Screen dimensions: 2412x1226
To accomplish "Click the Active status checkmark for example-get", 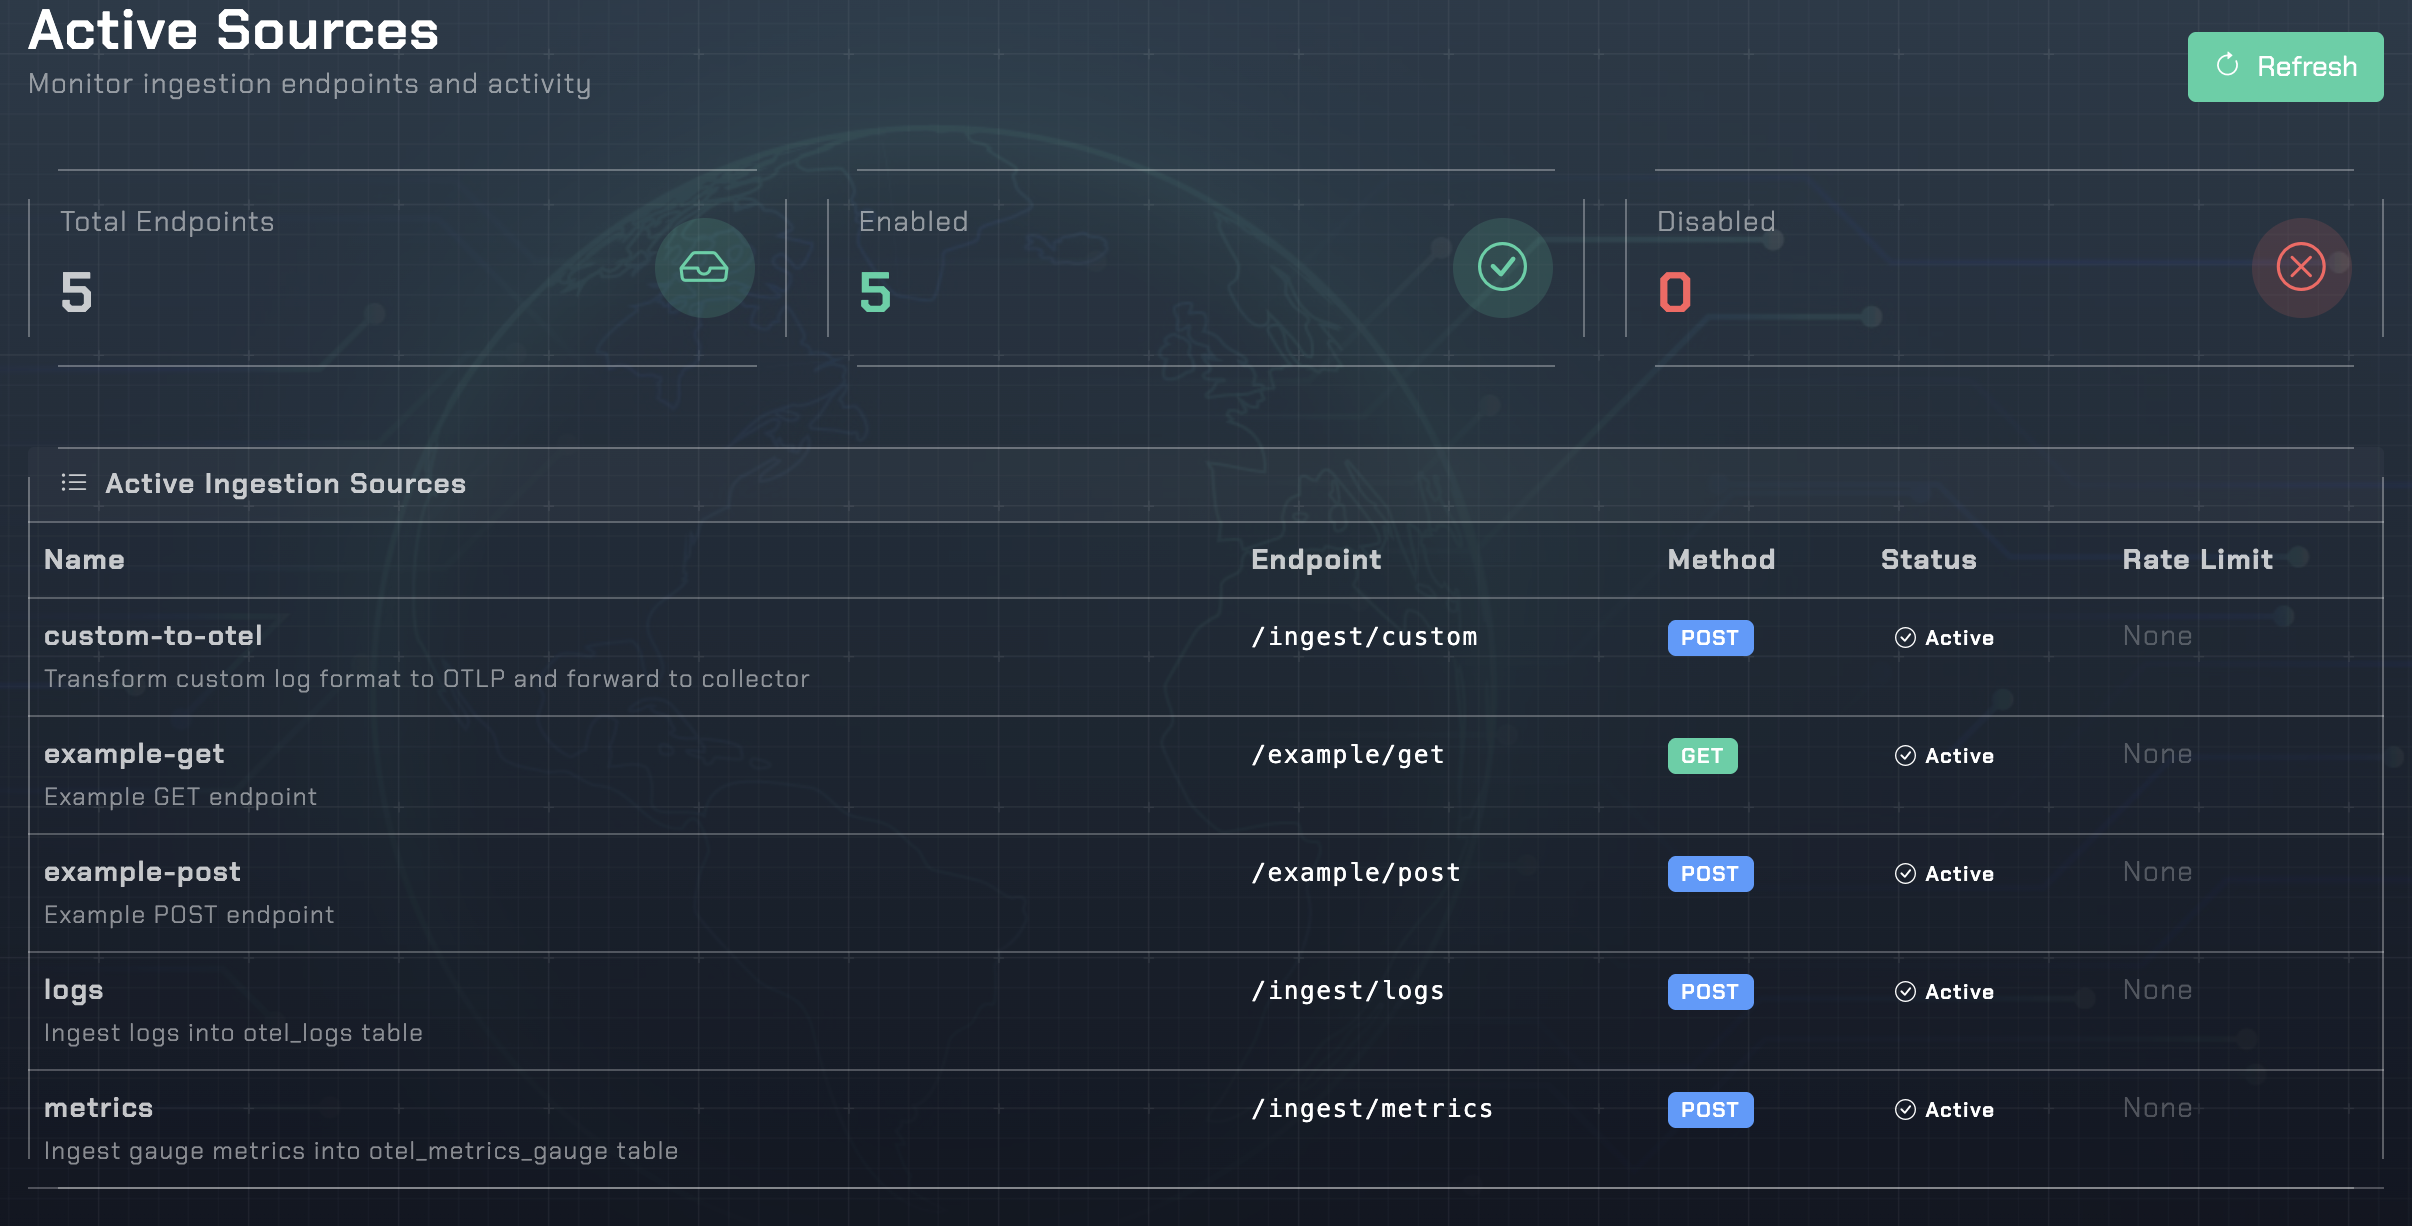I will pos(1906,756).
